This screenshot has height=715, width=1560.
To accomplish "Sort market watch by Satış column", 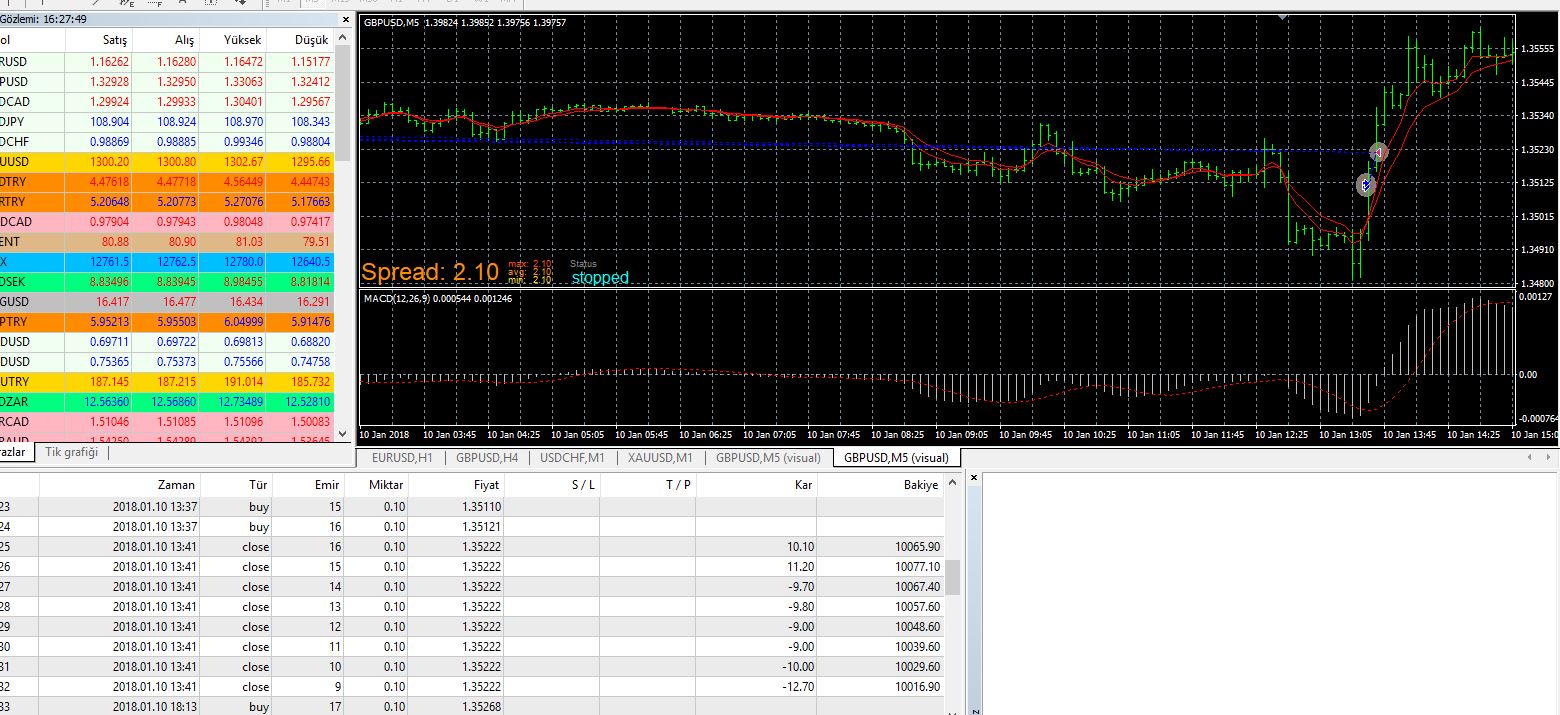I will [115, 39].
